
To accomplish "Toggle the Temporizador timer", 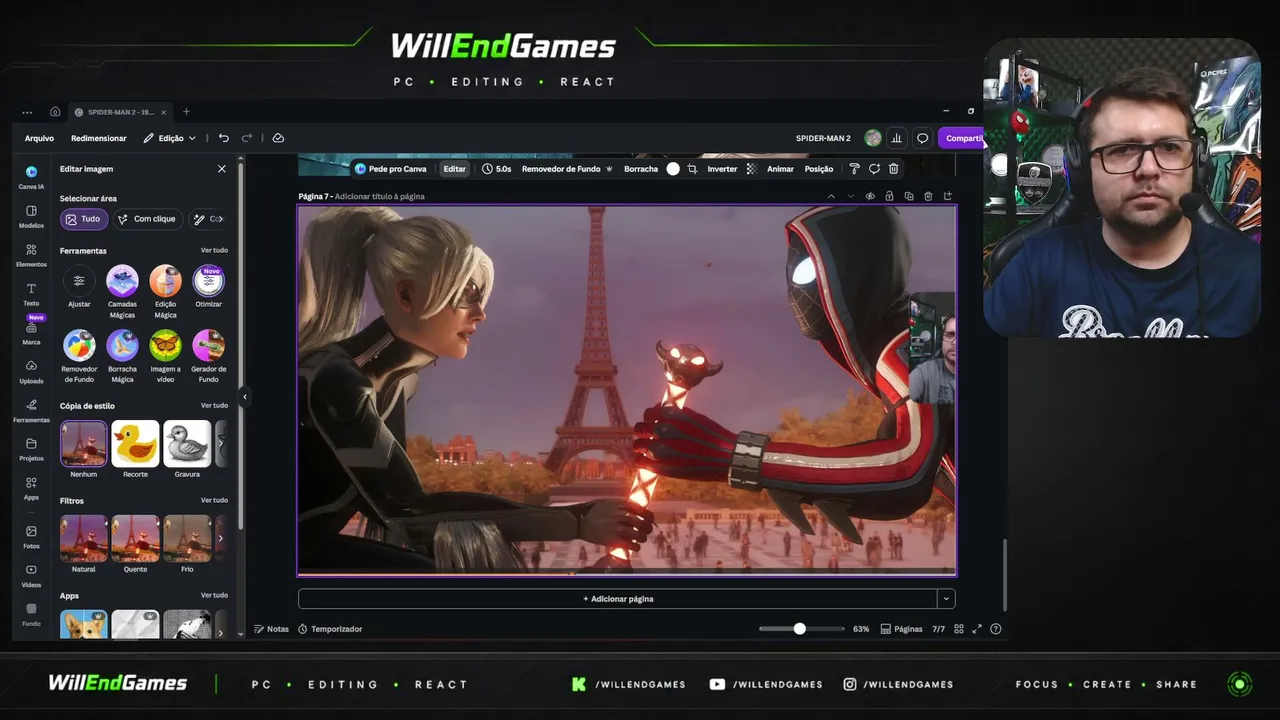I will point(330,629).
